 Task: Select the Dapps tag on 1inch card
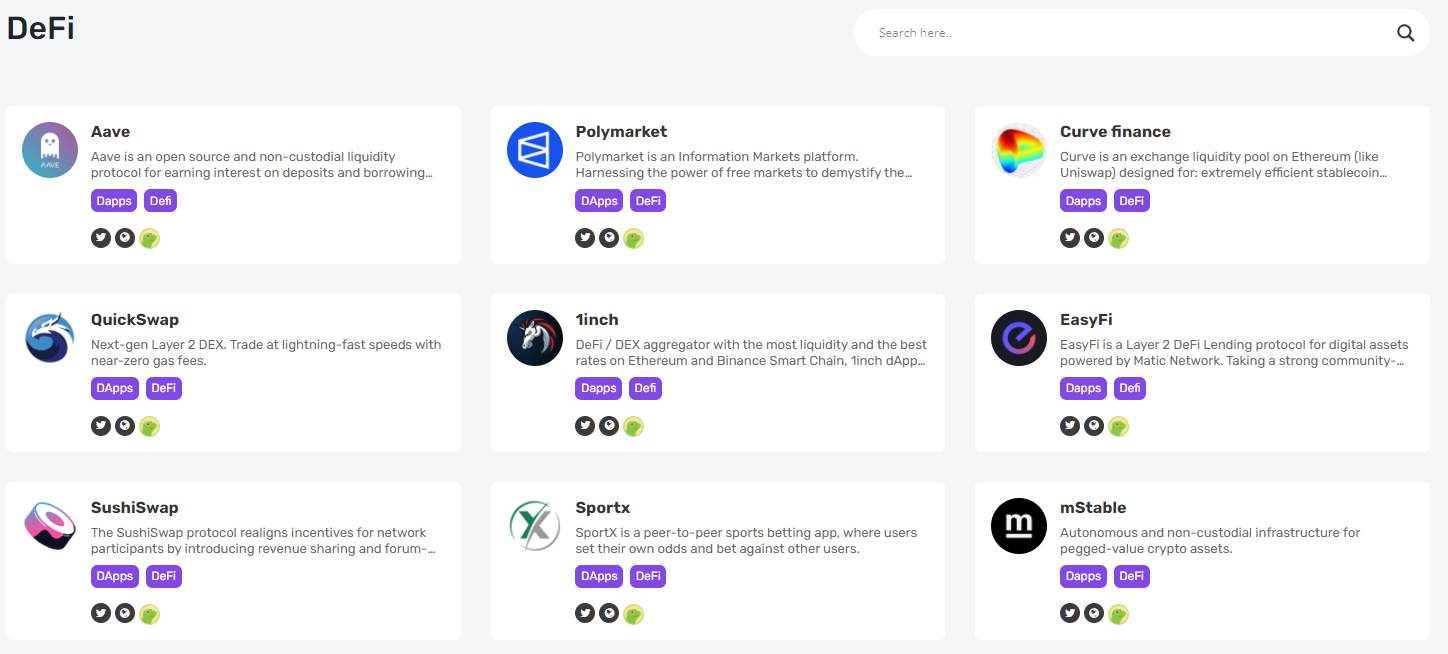tap(598, 389)
